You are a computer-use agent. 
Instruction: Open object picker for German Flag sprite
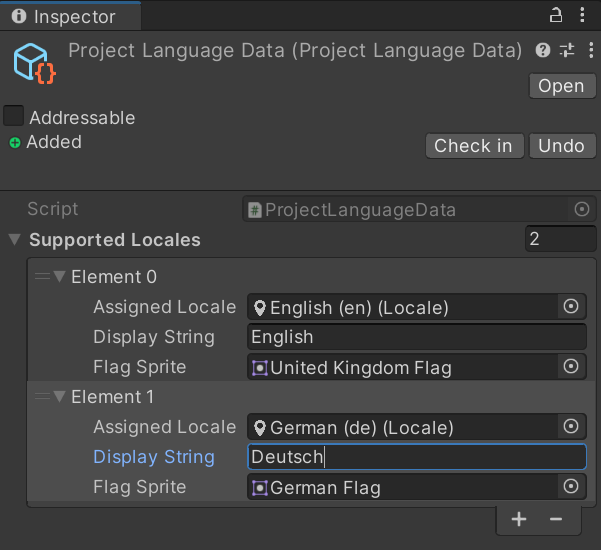pos(571,487)
